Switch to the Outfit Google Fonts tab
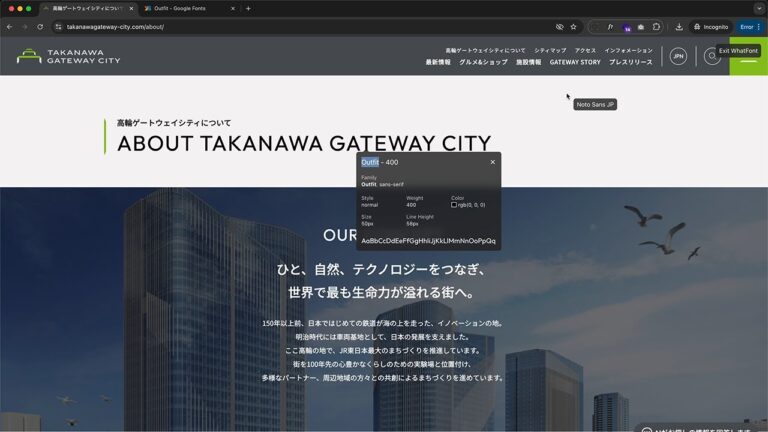The image size is (768, 432). pyautogui.click(x=190, y=8)
